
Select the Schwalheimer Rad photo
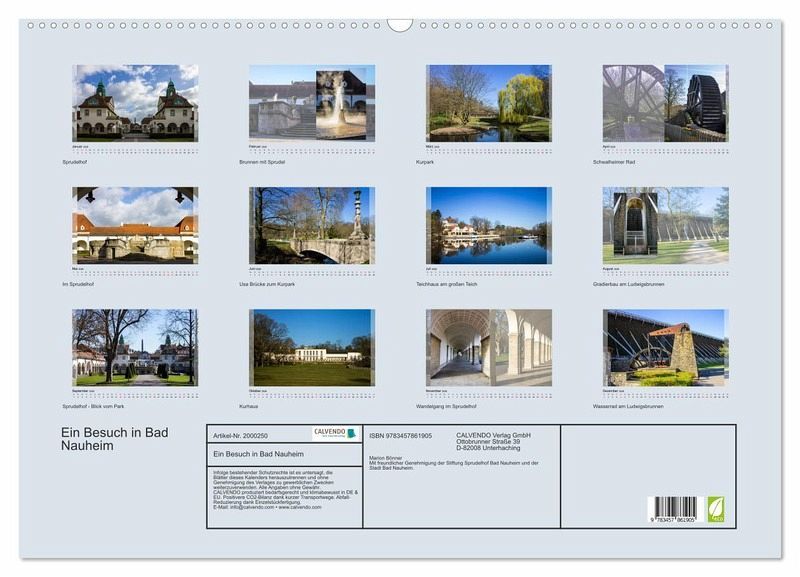point(665,102)
